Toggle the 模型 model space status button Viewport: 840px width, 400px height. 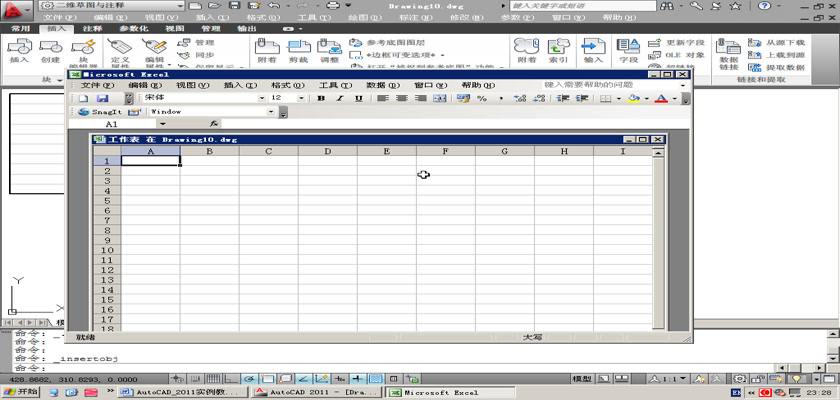pyautogui.click(x=582, y=379)
